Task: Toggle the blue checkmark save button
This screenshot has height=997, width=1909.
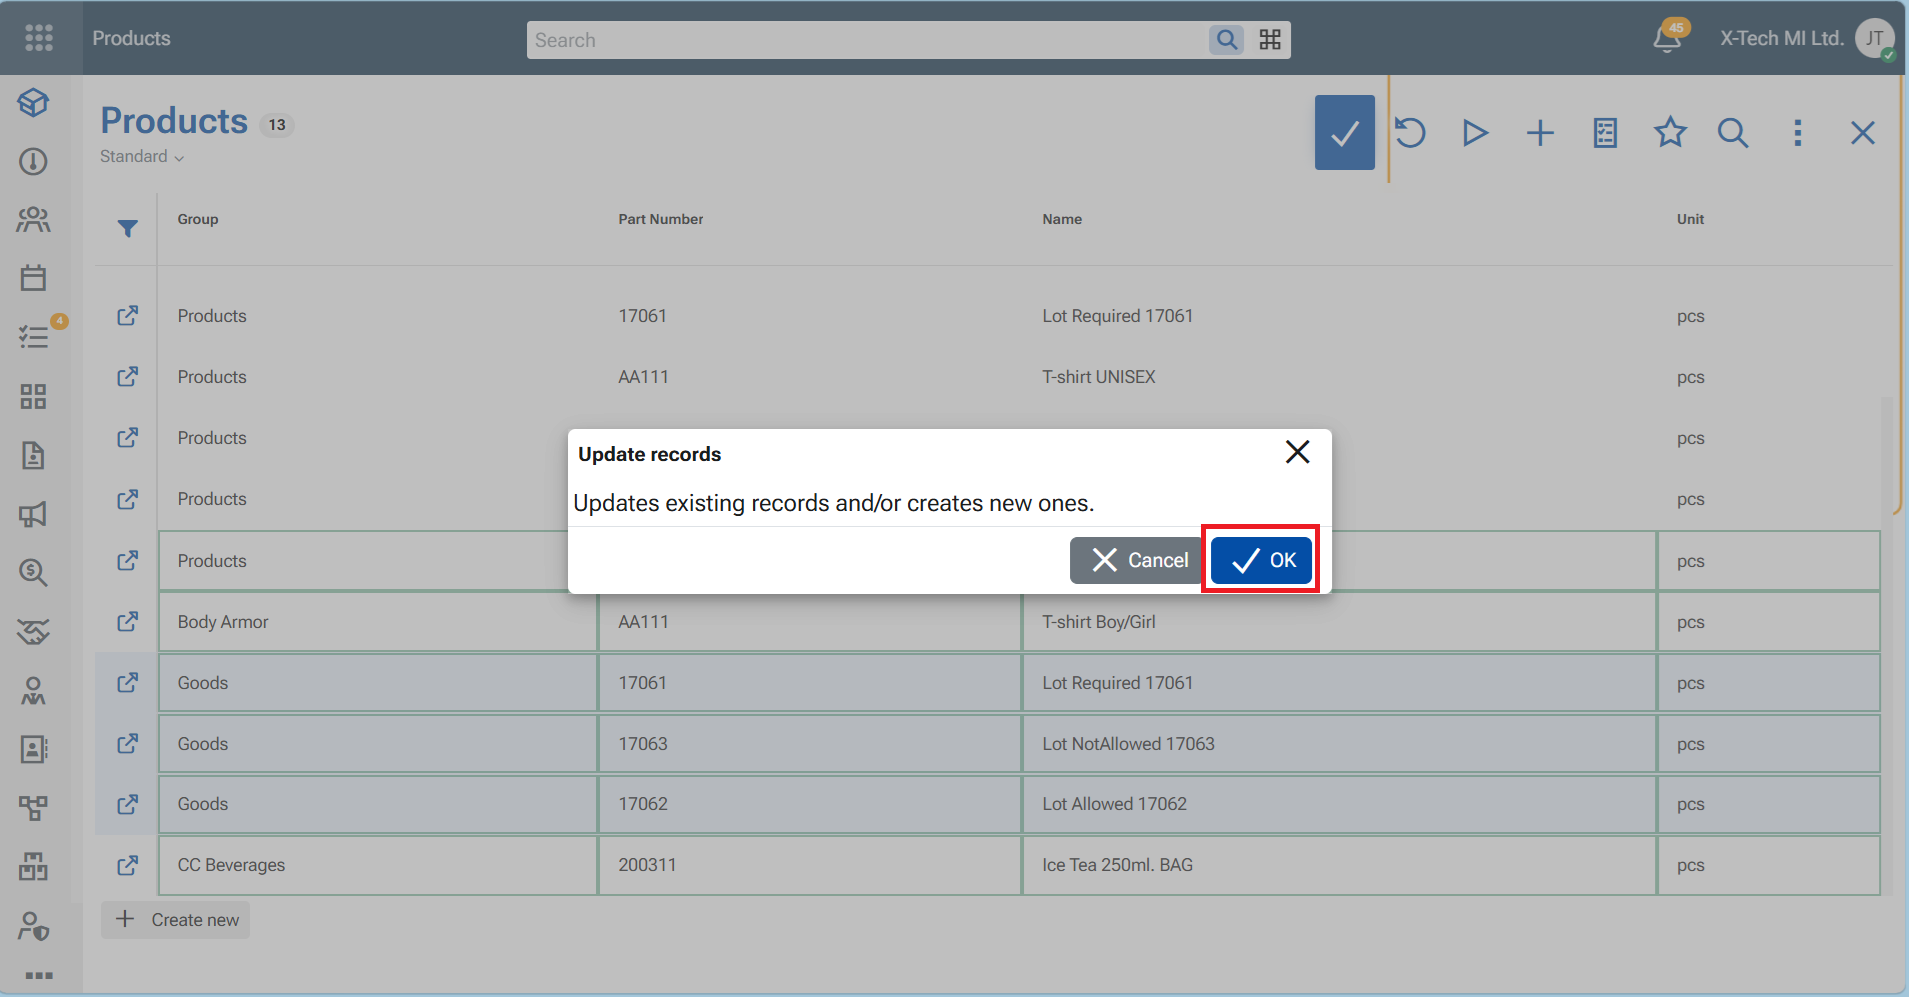Action: pos(1344,132)
